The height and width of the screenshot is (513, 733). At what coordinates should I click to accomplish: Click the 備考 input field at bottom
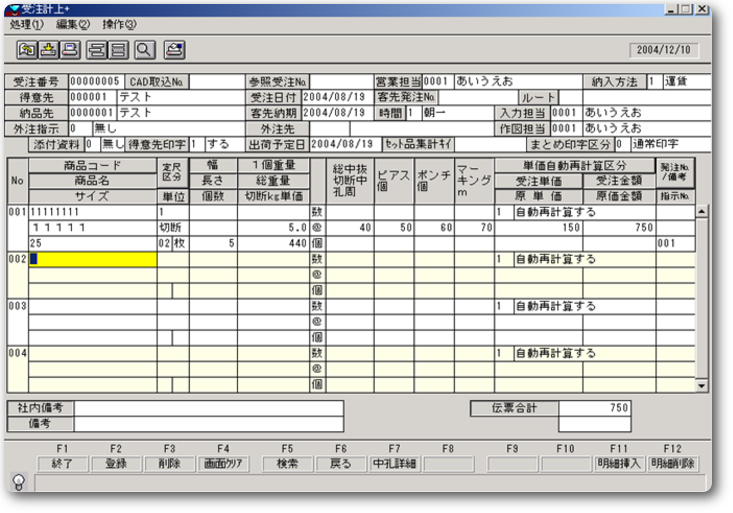[208, 424]
